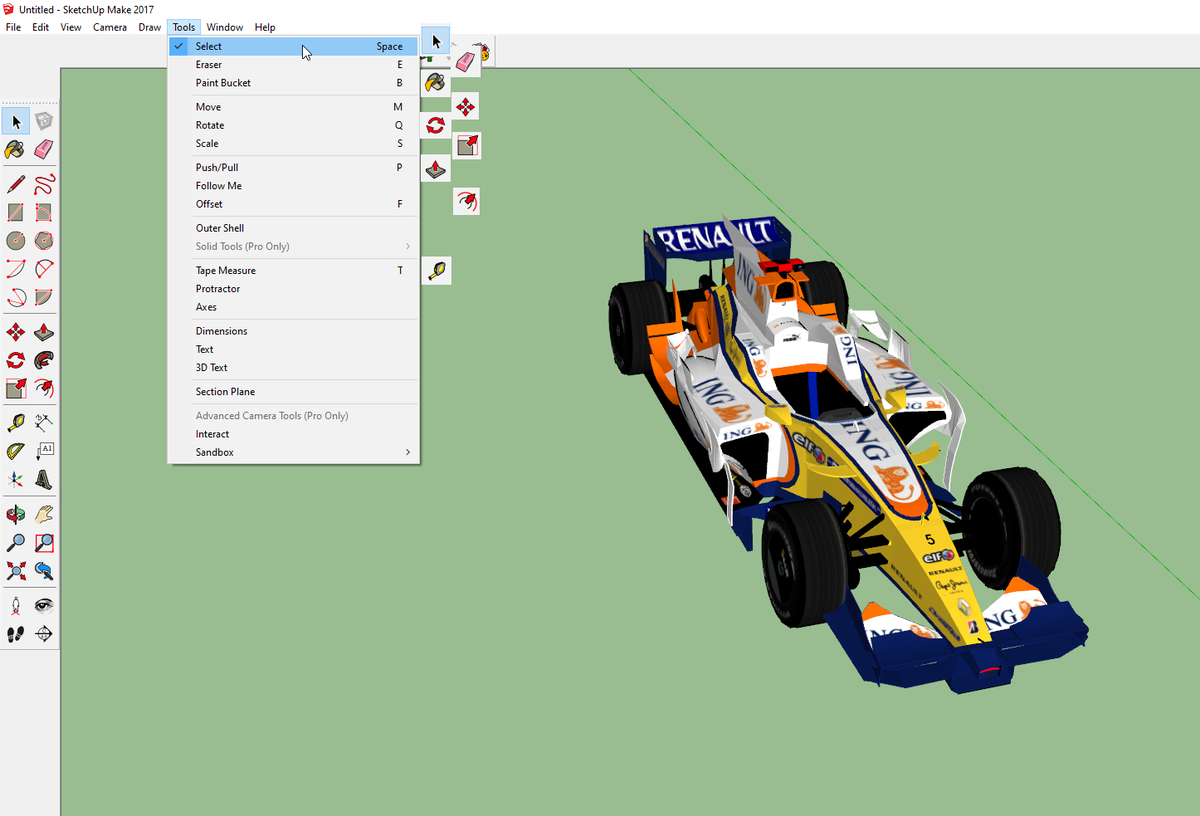
Task: Activate the pink Eraser icon in left toolbar
Action: 44,149
